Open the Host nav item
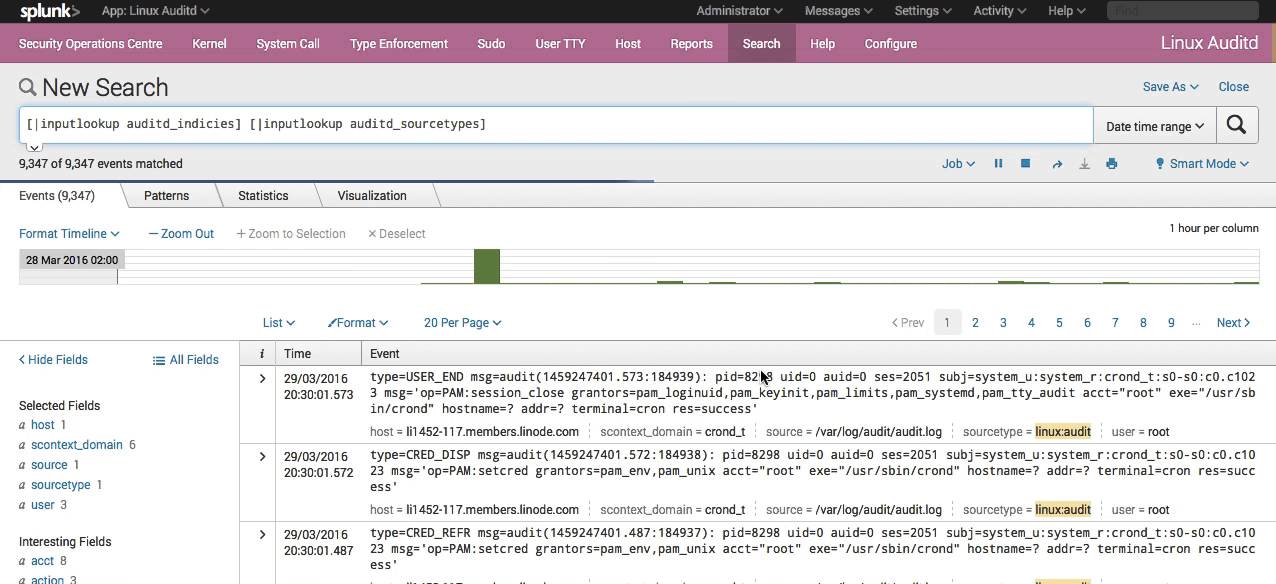The image size is (1276, 584). click(628, 44)
